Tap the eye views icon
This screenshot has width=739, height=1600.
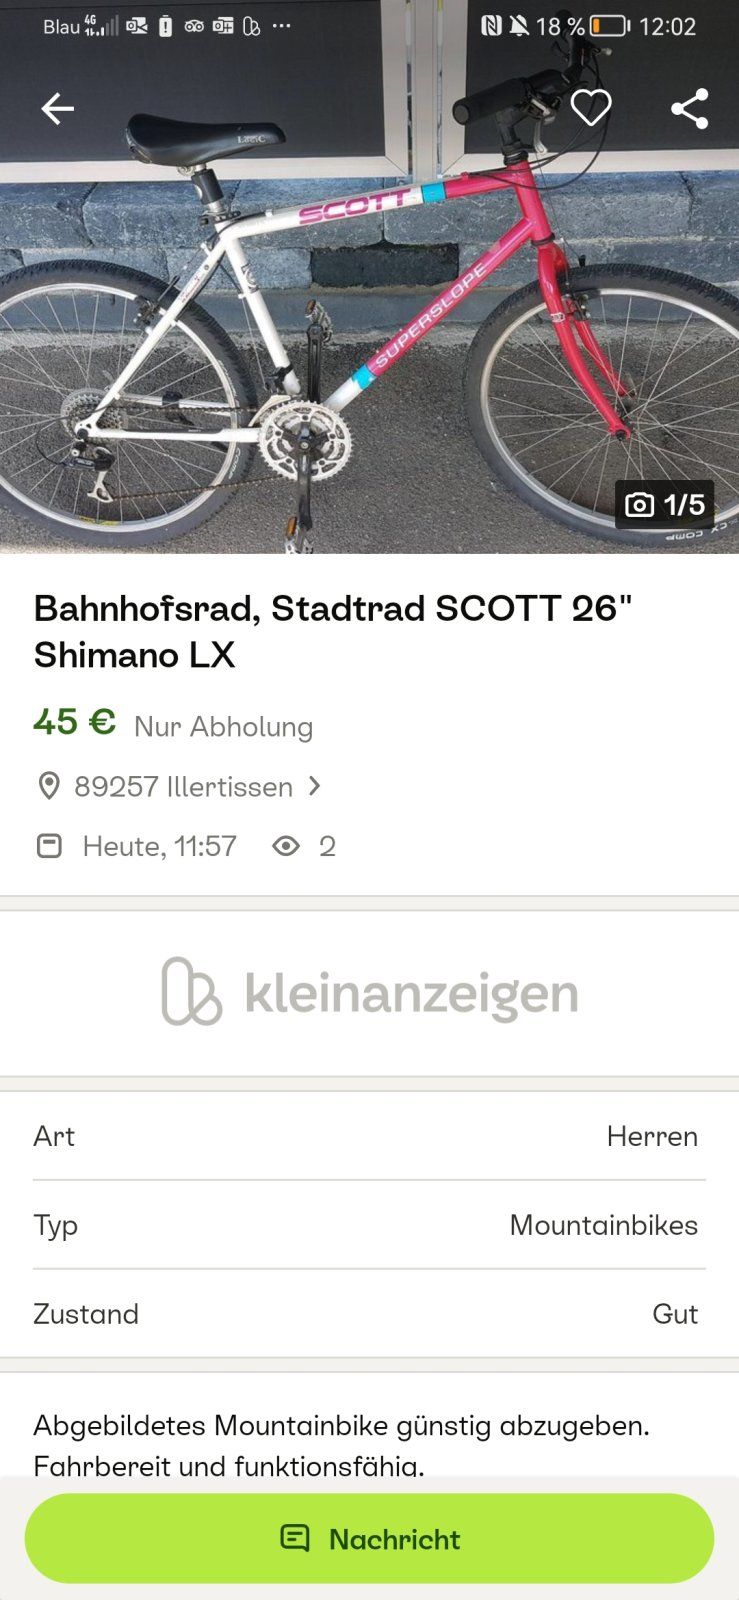286,846
